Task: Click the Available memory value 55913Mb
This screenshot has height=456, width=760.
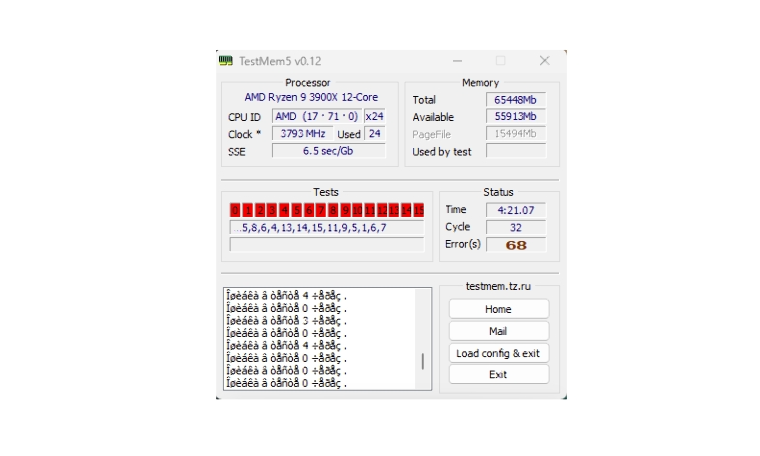Action: (x=516, y=117)
